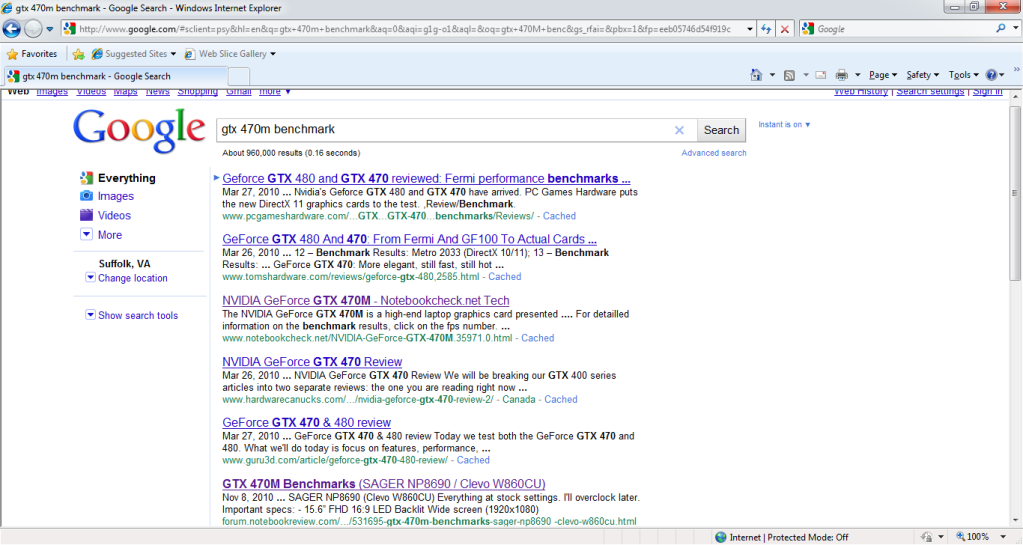Image resolution: width=1023 pixels, height=545 pixels.
Task: Open the Sign in link
Action: [x=987, y=92]
